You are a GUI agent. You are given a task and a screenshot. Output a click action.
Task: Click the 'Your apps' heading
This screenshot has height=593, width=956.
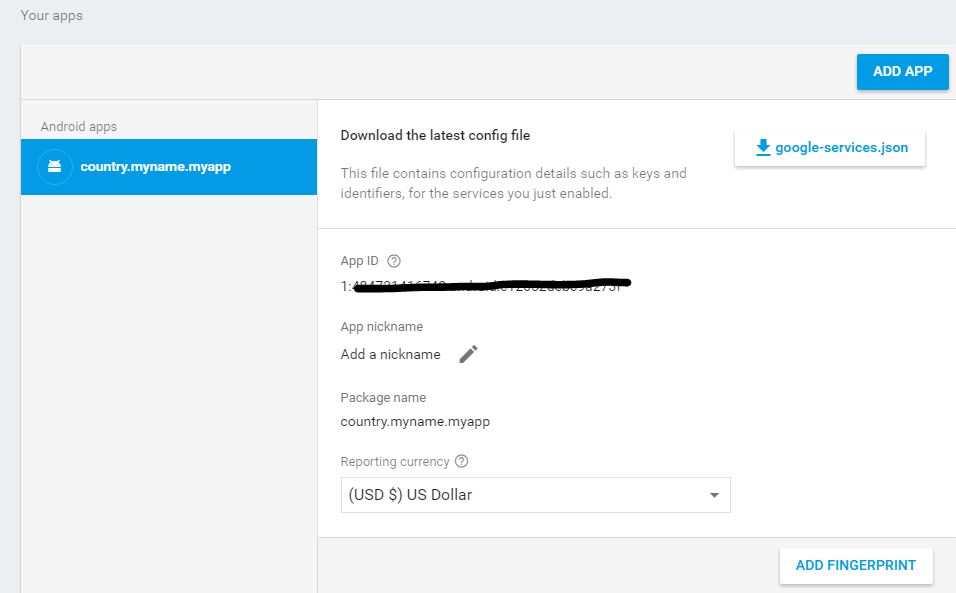[x=52, y=16]
